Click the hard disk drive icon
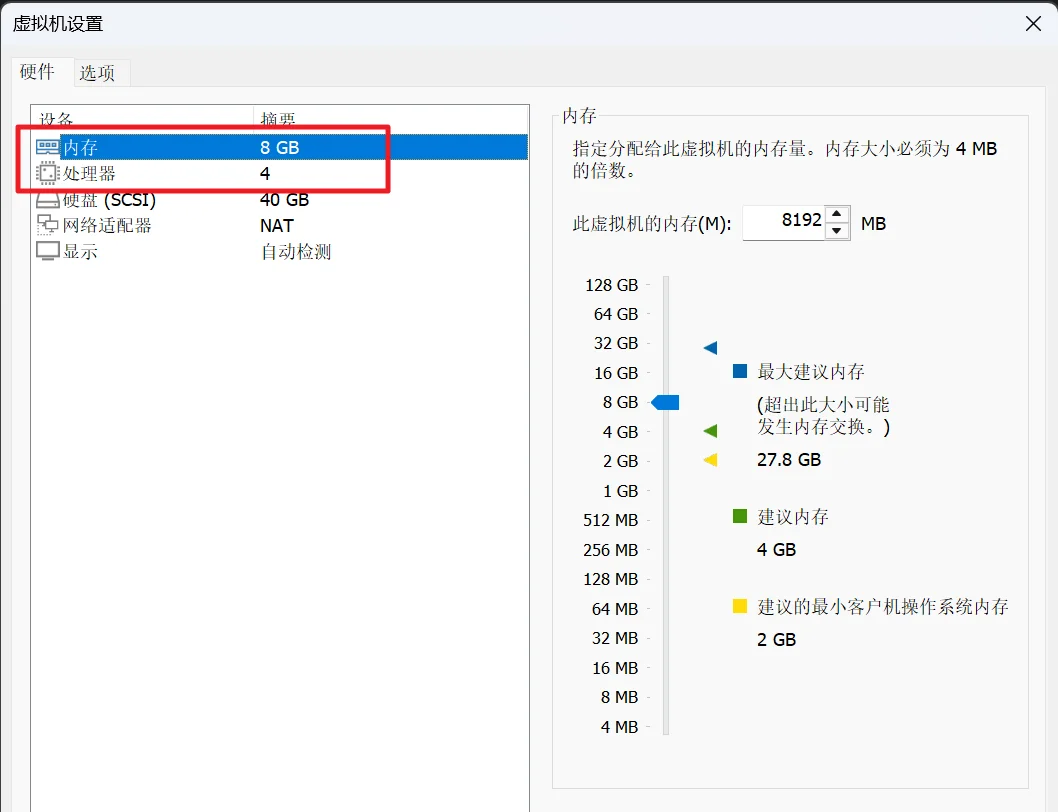The width and height of the screenshot is (1058, 812). tap(47, 200)
